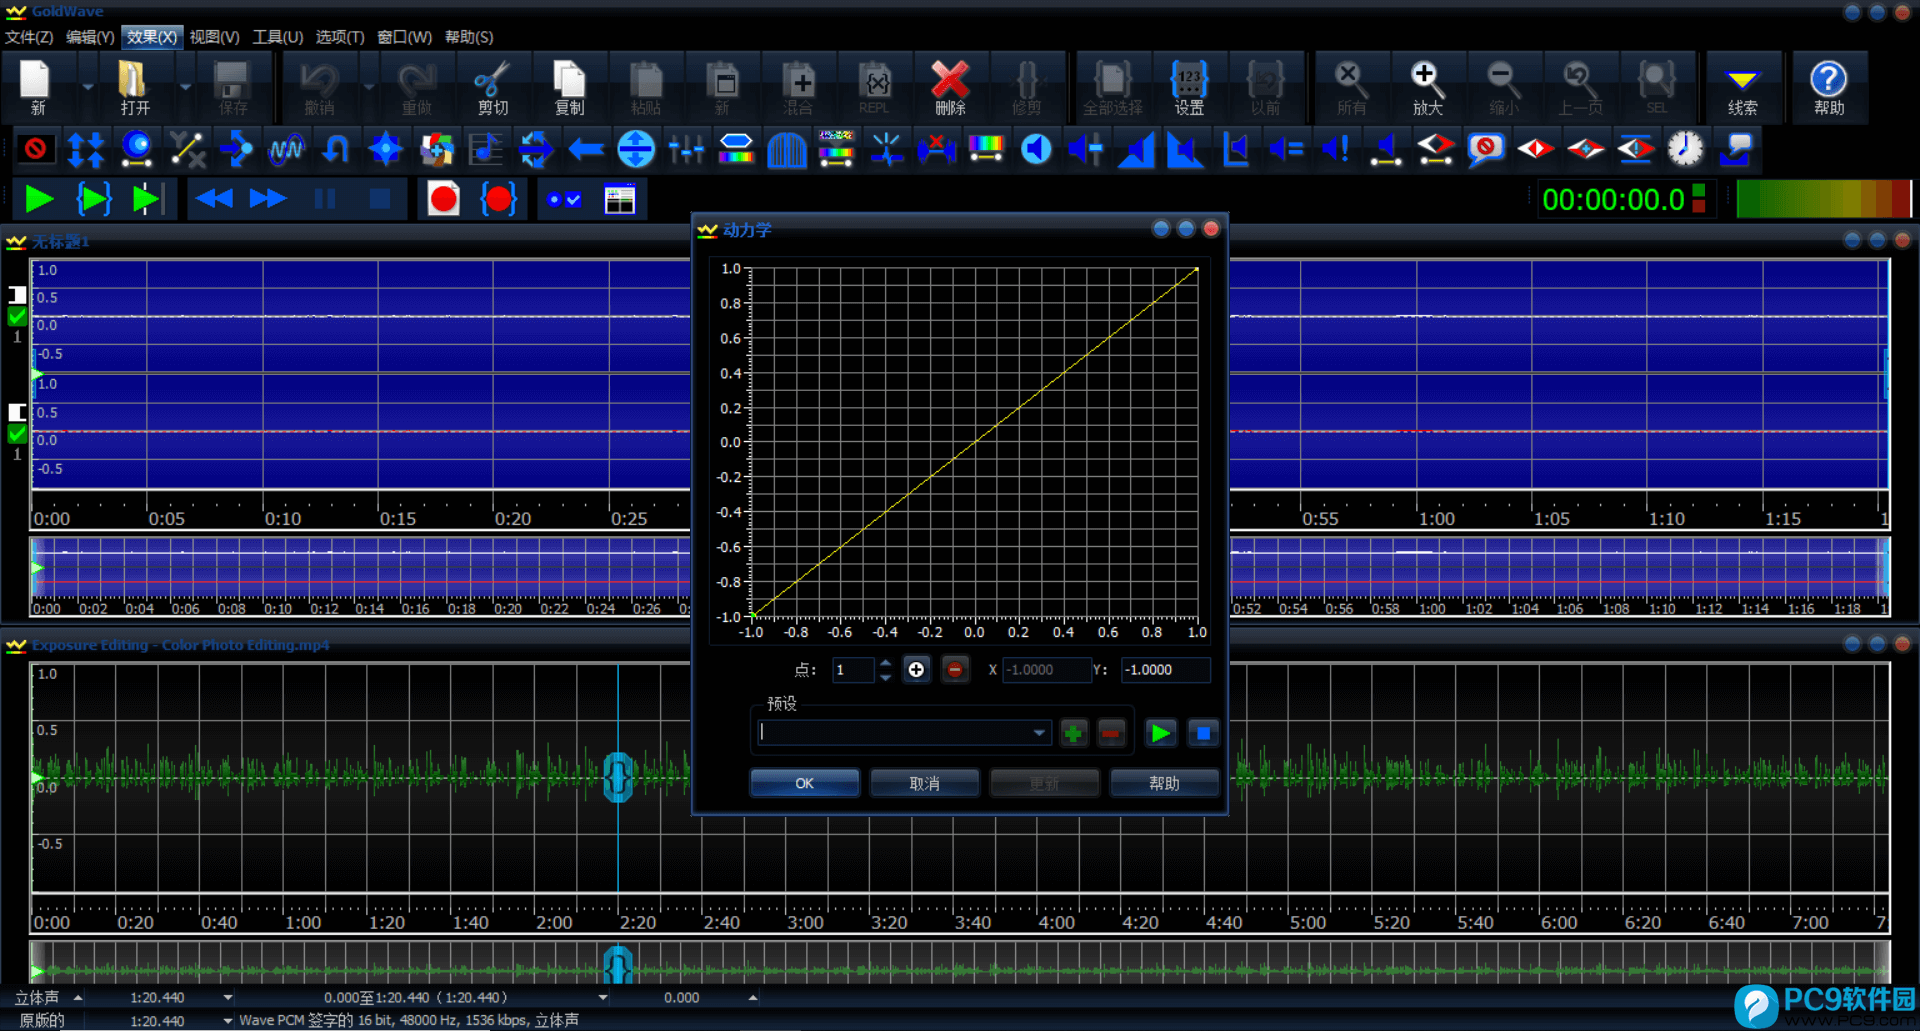Open the 视图(V) menu

pyautogui.click(x=214, y=37)
